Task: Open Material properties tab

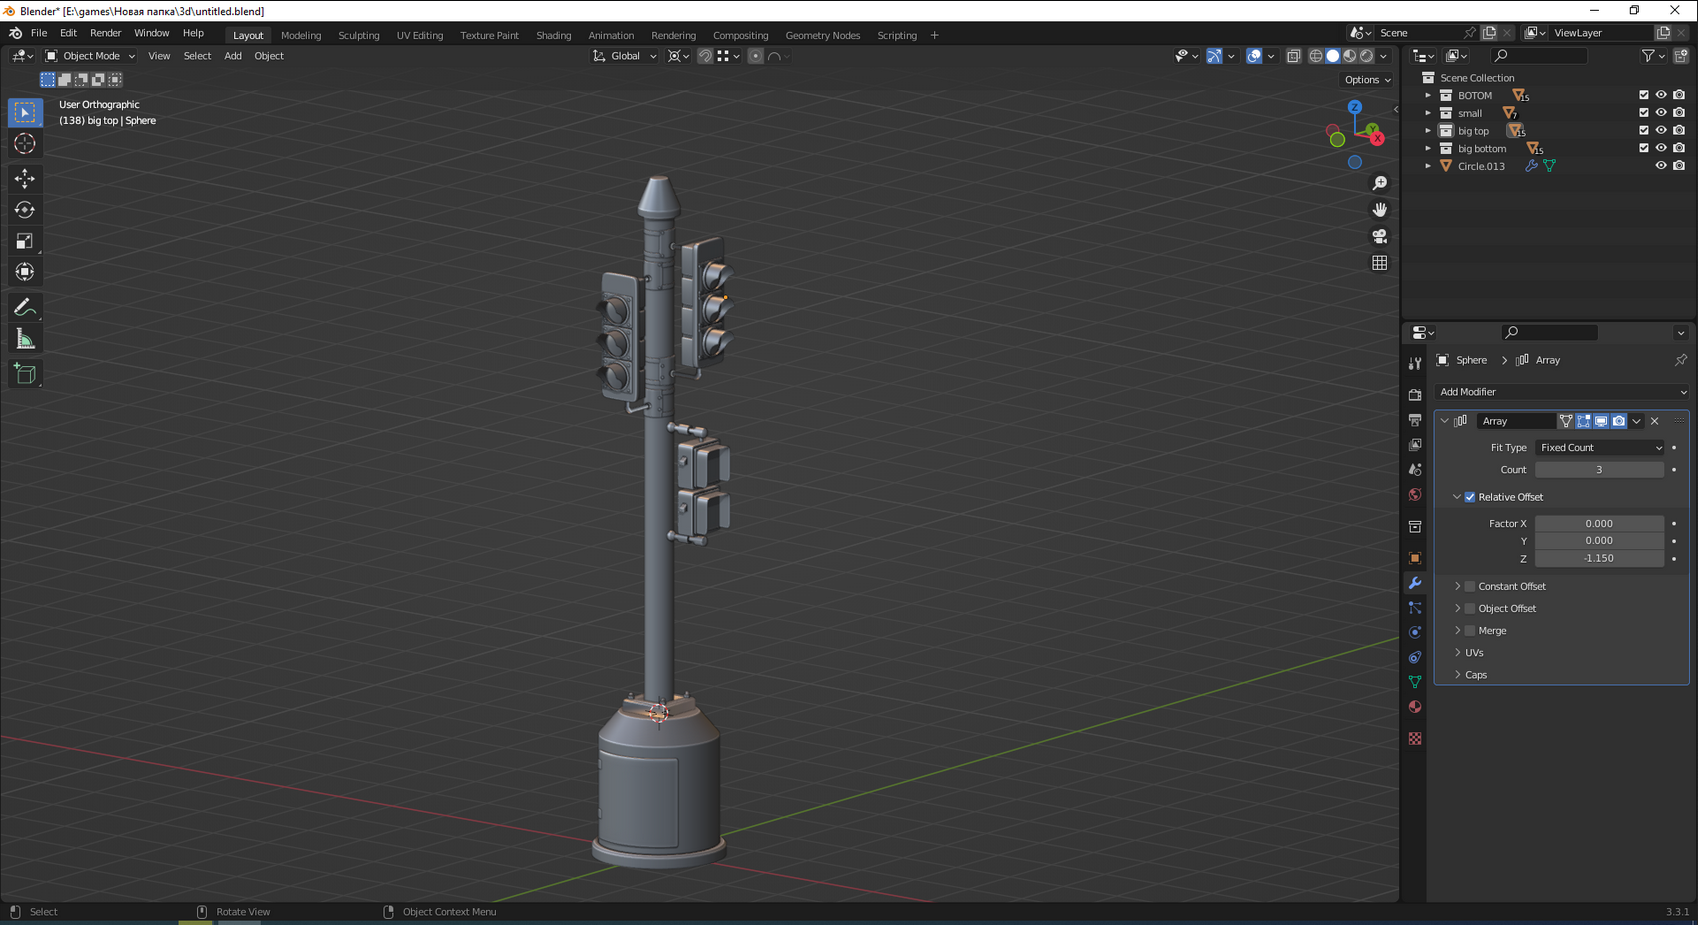Action: tap(1415, 707)
